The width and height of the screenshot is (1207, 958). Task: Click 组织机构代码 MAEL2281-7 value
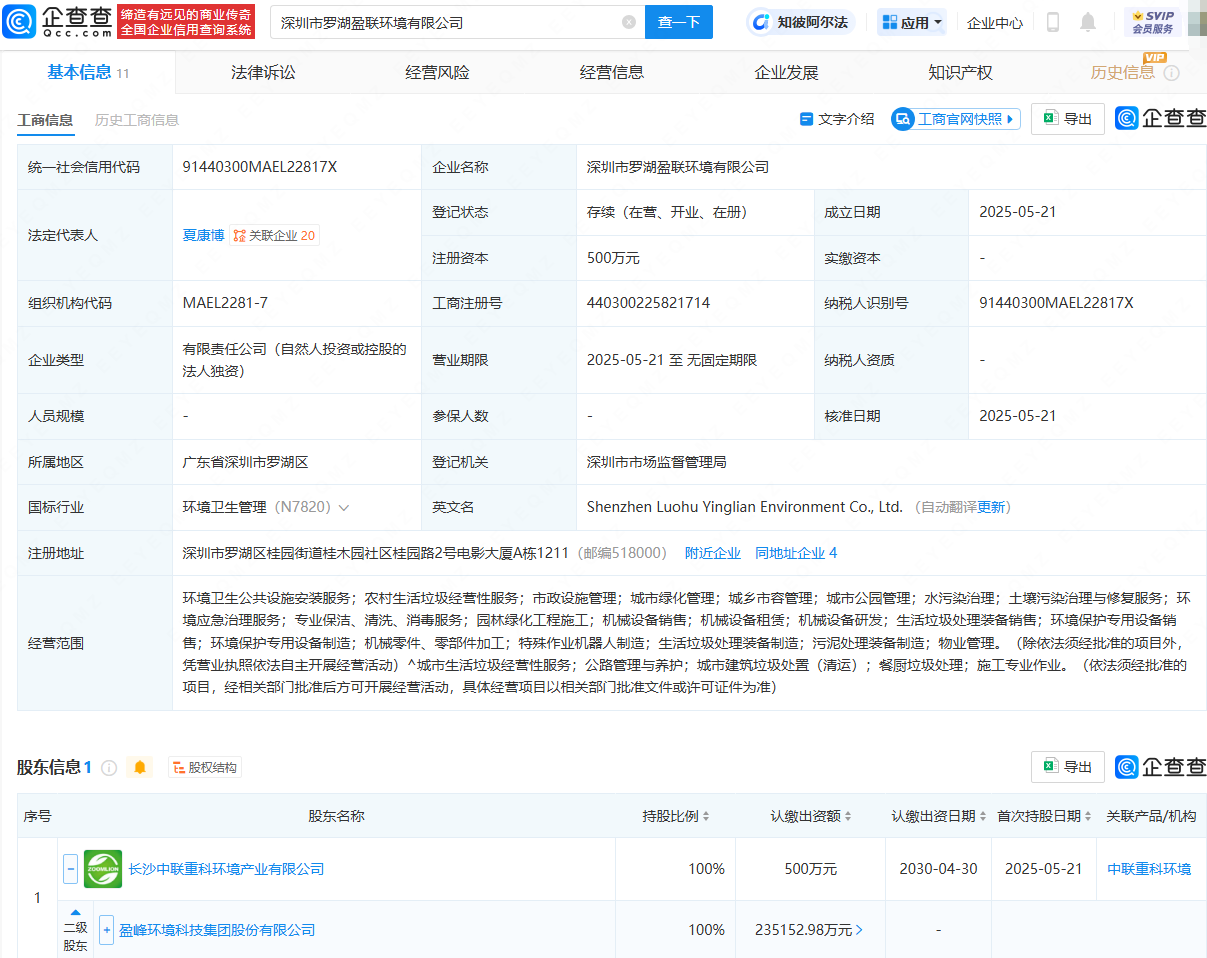tap(225, 303)
